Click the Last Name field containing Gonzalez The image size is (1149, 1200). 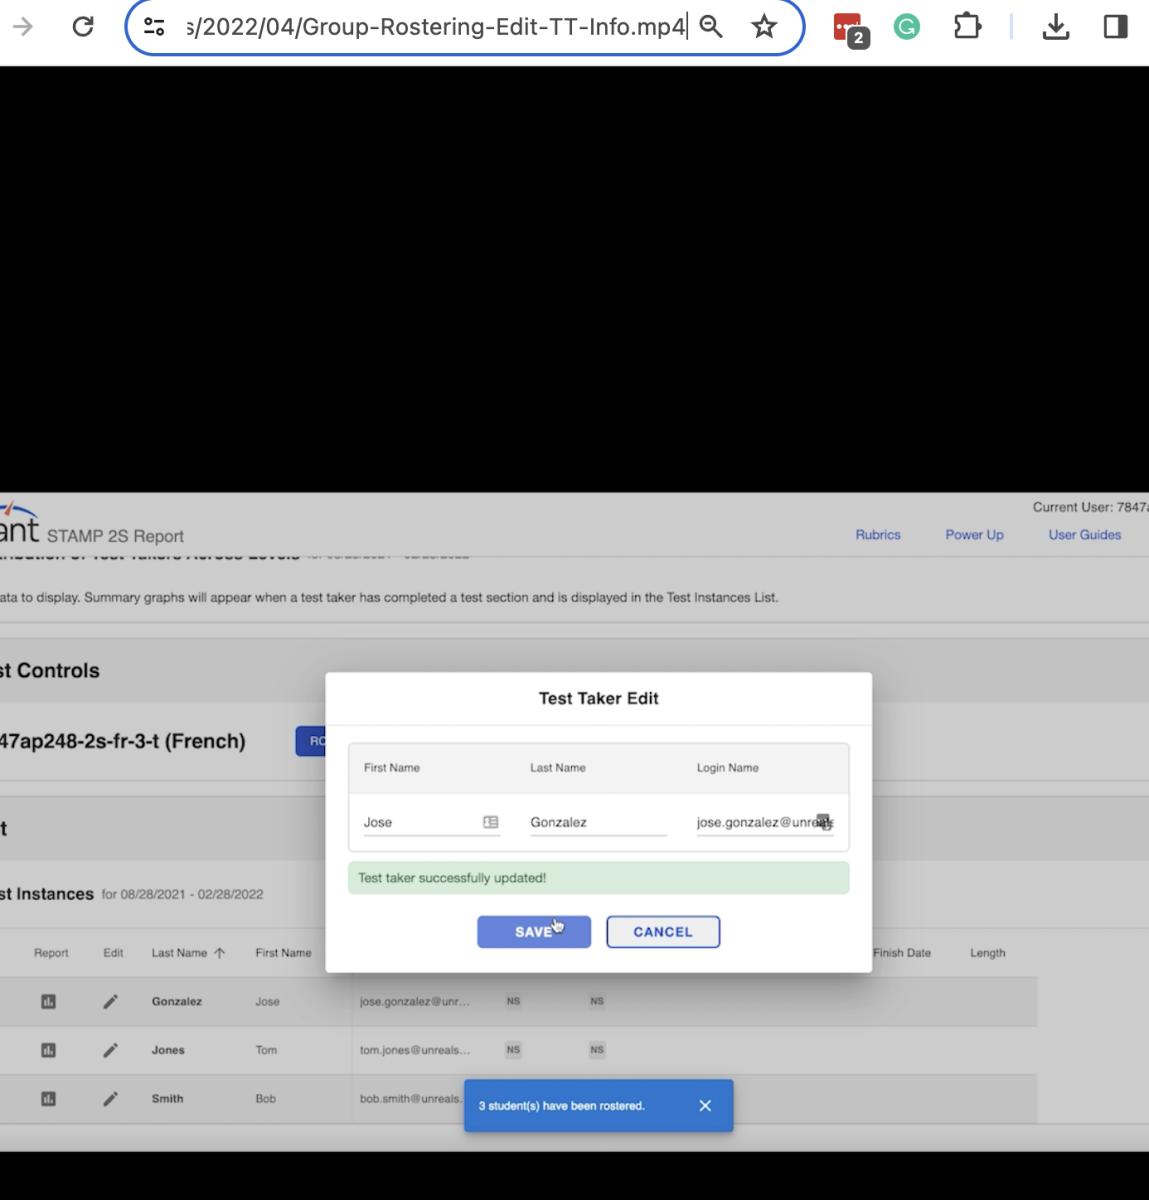coord(597,822)
